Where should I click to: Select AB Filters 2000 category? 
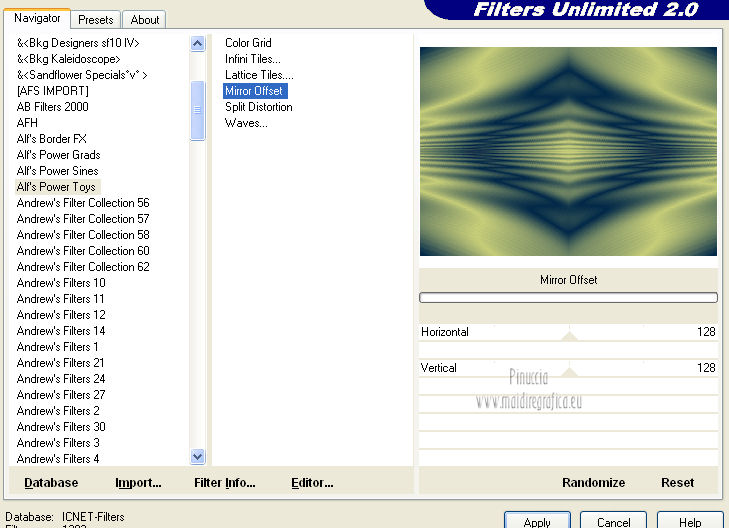(x=53, y=107)
